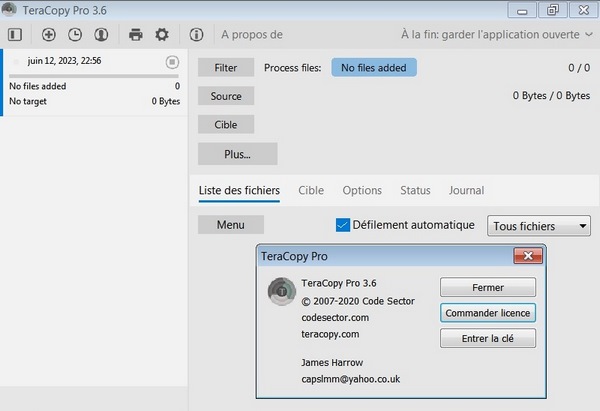Click Fermer in about dialog
The height and width of the screenshot is (411, 600).
(x=488, y=287)
